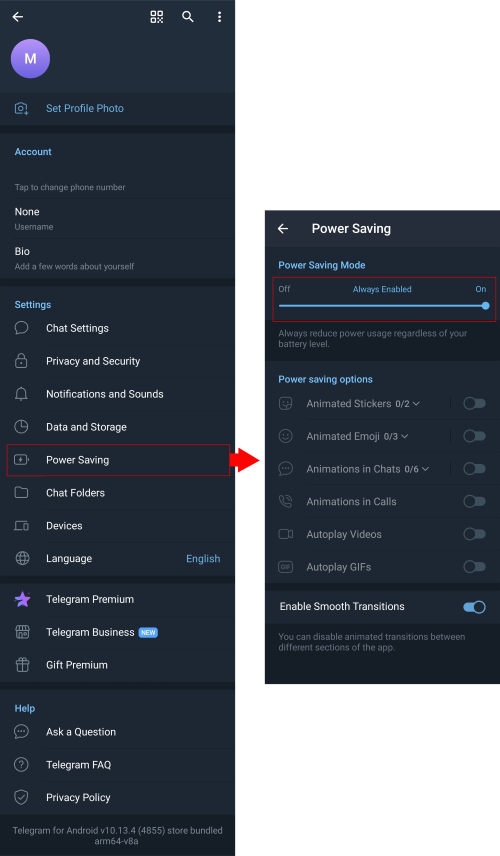Open the QR code icon in header
The width and height of the screenshot is (500, 856).
pos(157,17)
